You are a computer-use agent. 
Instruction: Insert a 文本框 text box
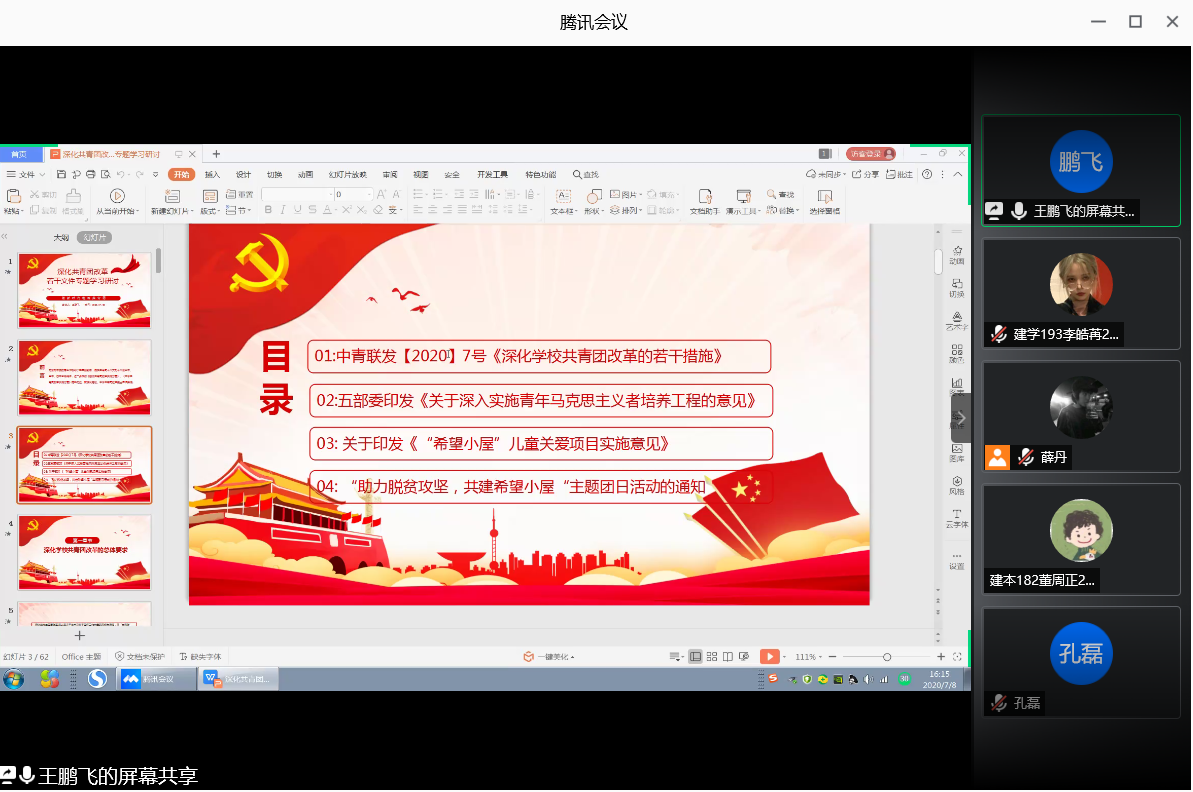coord(563,196)
